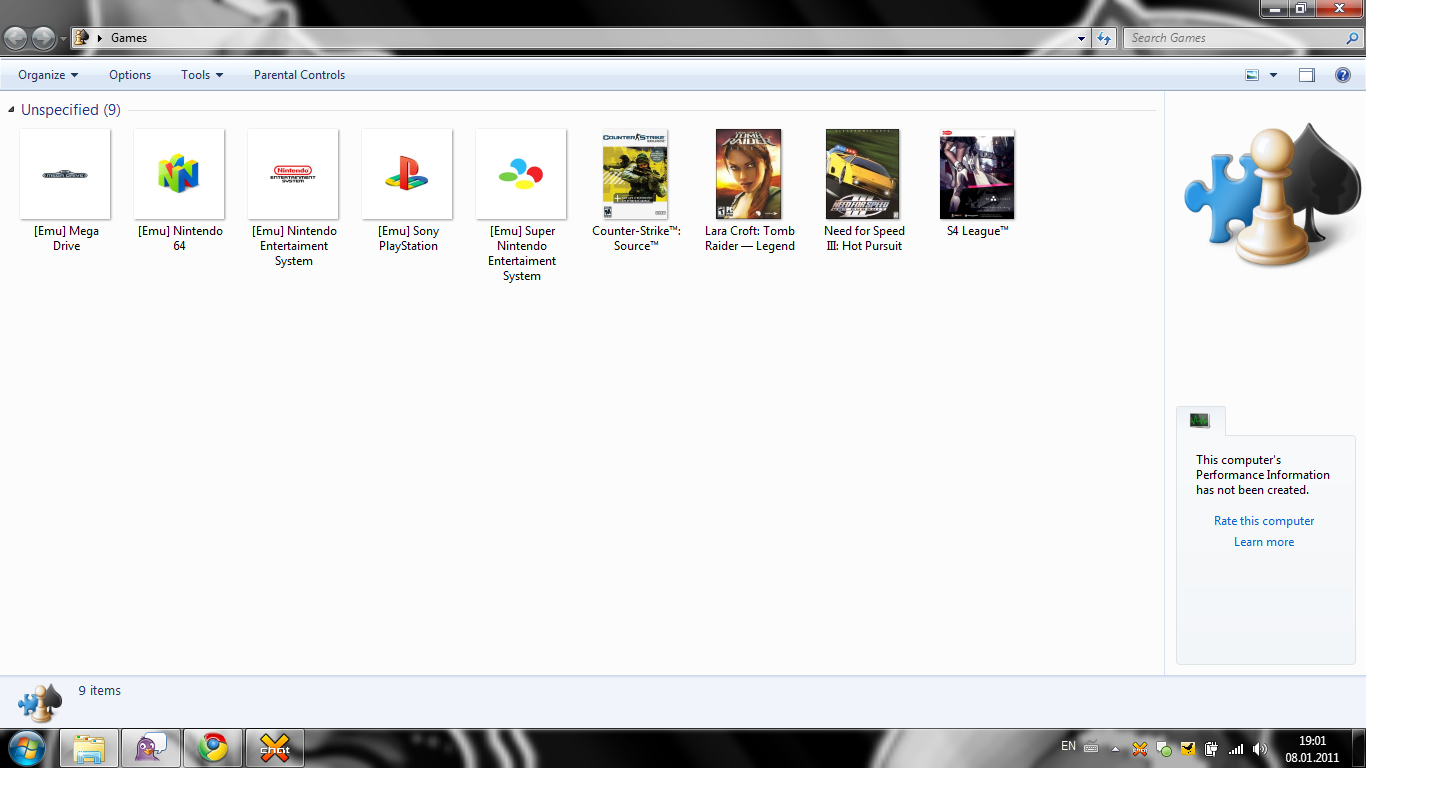This screenshot has height=796, width=1435.
Task: Click the Nintendo Entertainment System icon
Action: coord(293,174)
